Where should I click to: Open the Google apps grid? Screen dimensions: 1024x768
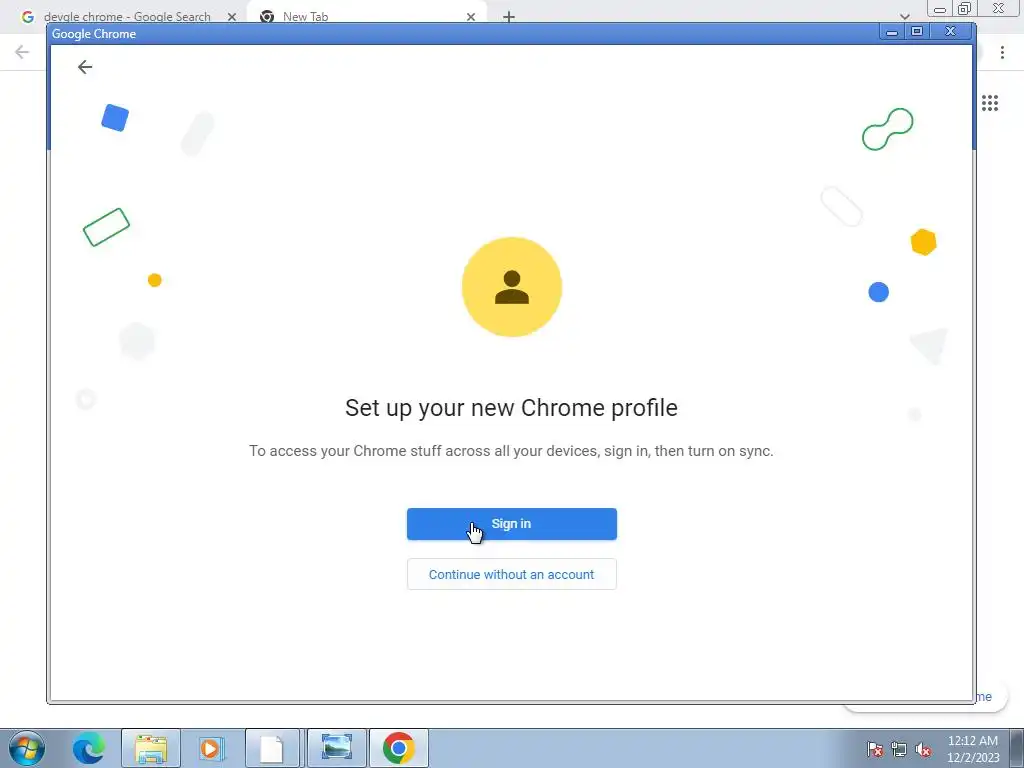tap(990, 103)
